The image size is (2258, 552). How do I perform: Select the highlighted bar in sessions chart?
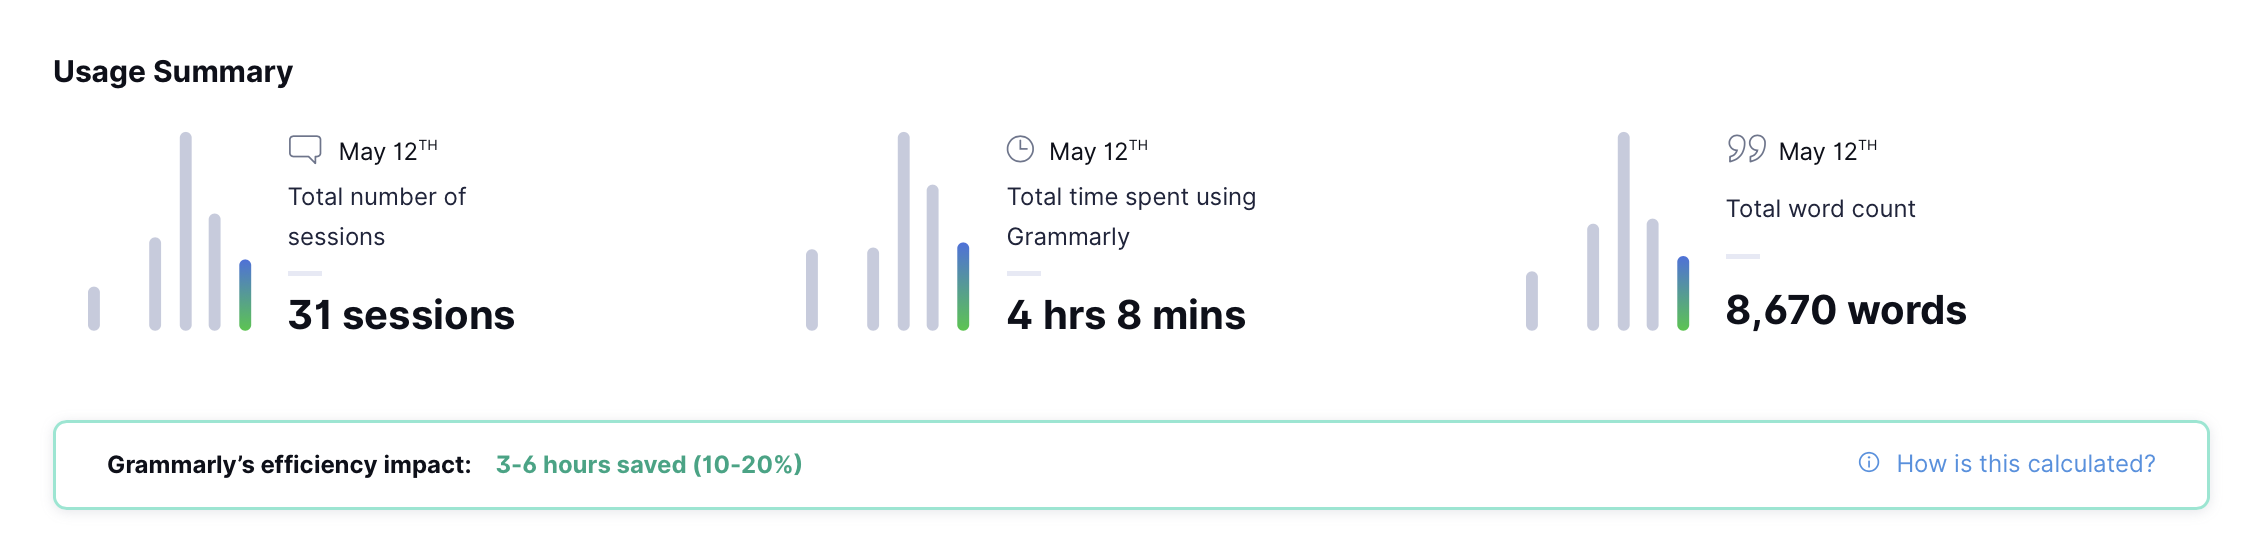(x=245, y=295)
